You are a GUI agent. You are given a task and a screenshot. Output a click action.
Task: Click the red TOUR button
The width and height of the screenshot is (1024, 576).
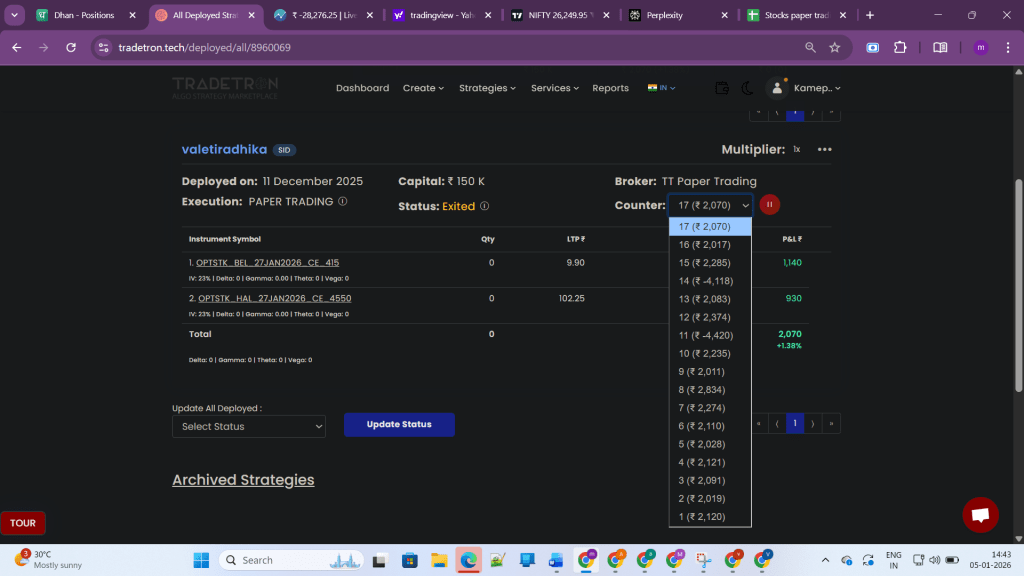(x=22, y=523)
